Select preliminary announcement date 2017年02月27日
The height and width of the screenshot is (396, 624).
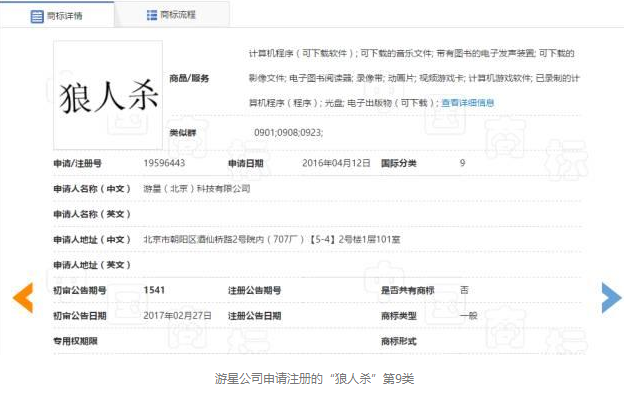click(x=177, y=316)
